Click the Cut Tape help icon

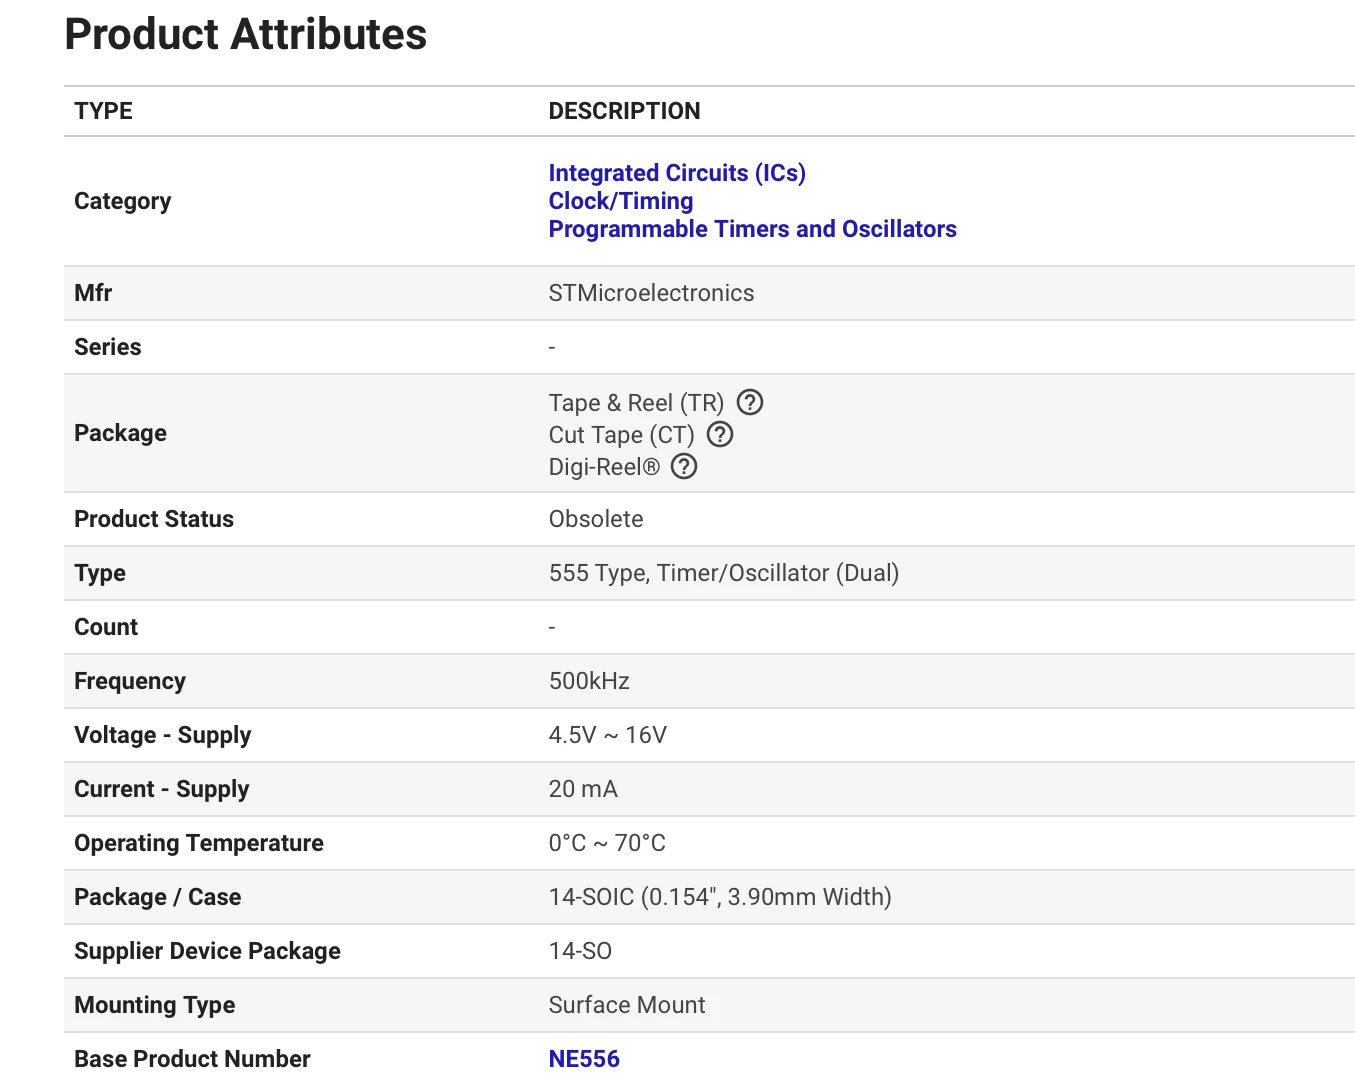pos(720,435)
